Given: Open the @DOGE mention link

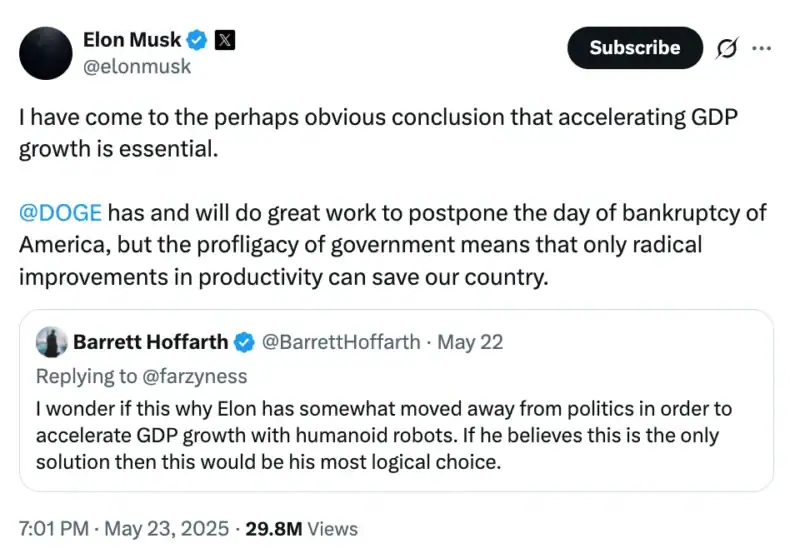Looking at the screenshot, I should tap(60, 213).
